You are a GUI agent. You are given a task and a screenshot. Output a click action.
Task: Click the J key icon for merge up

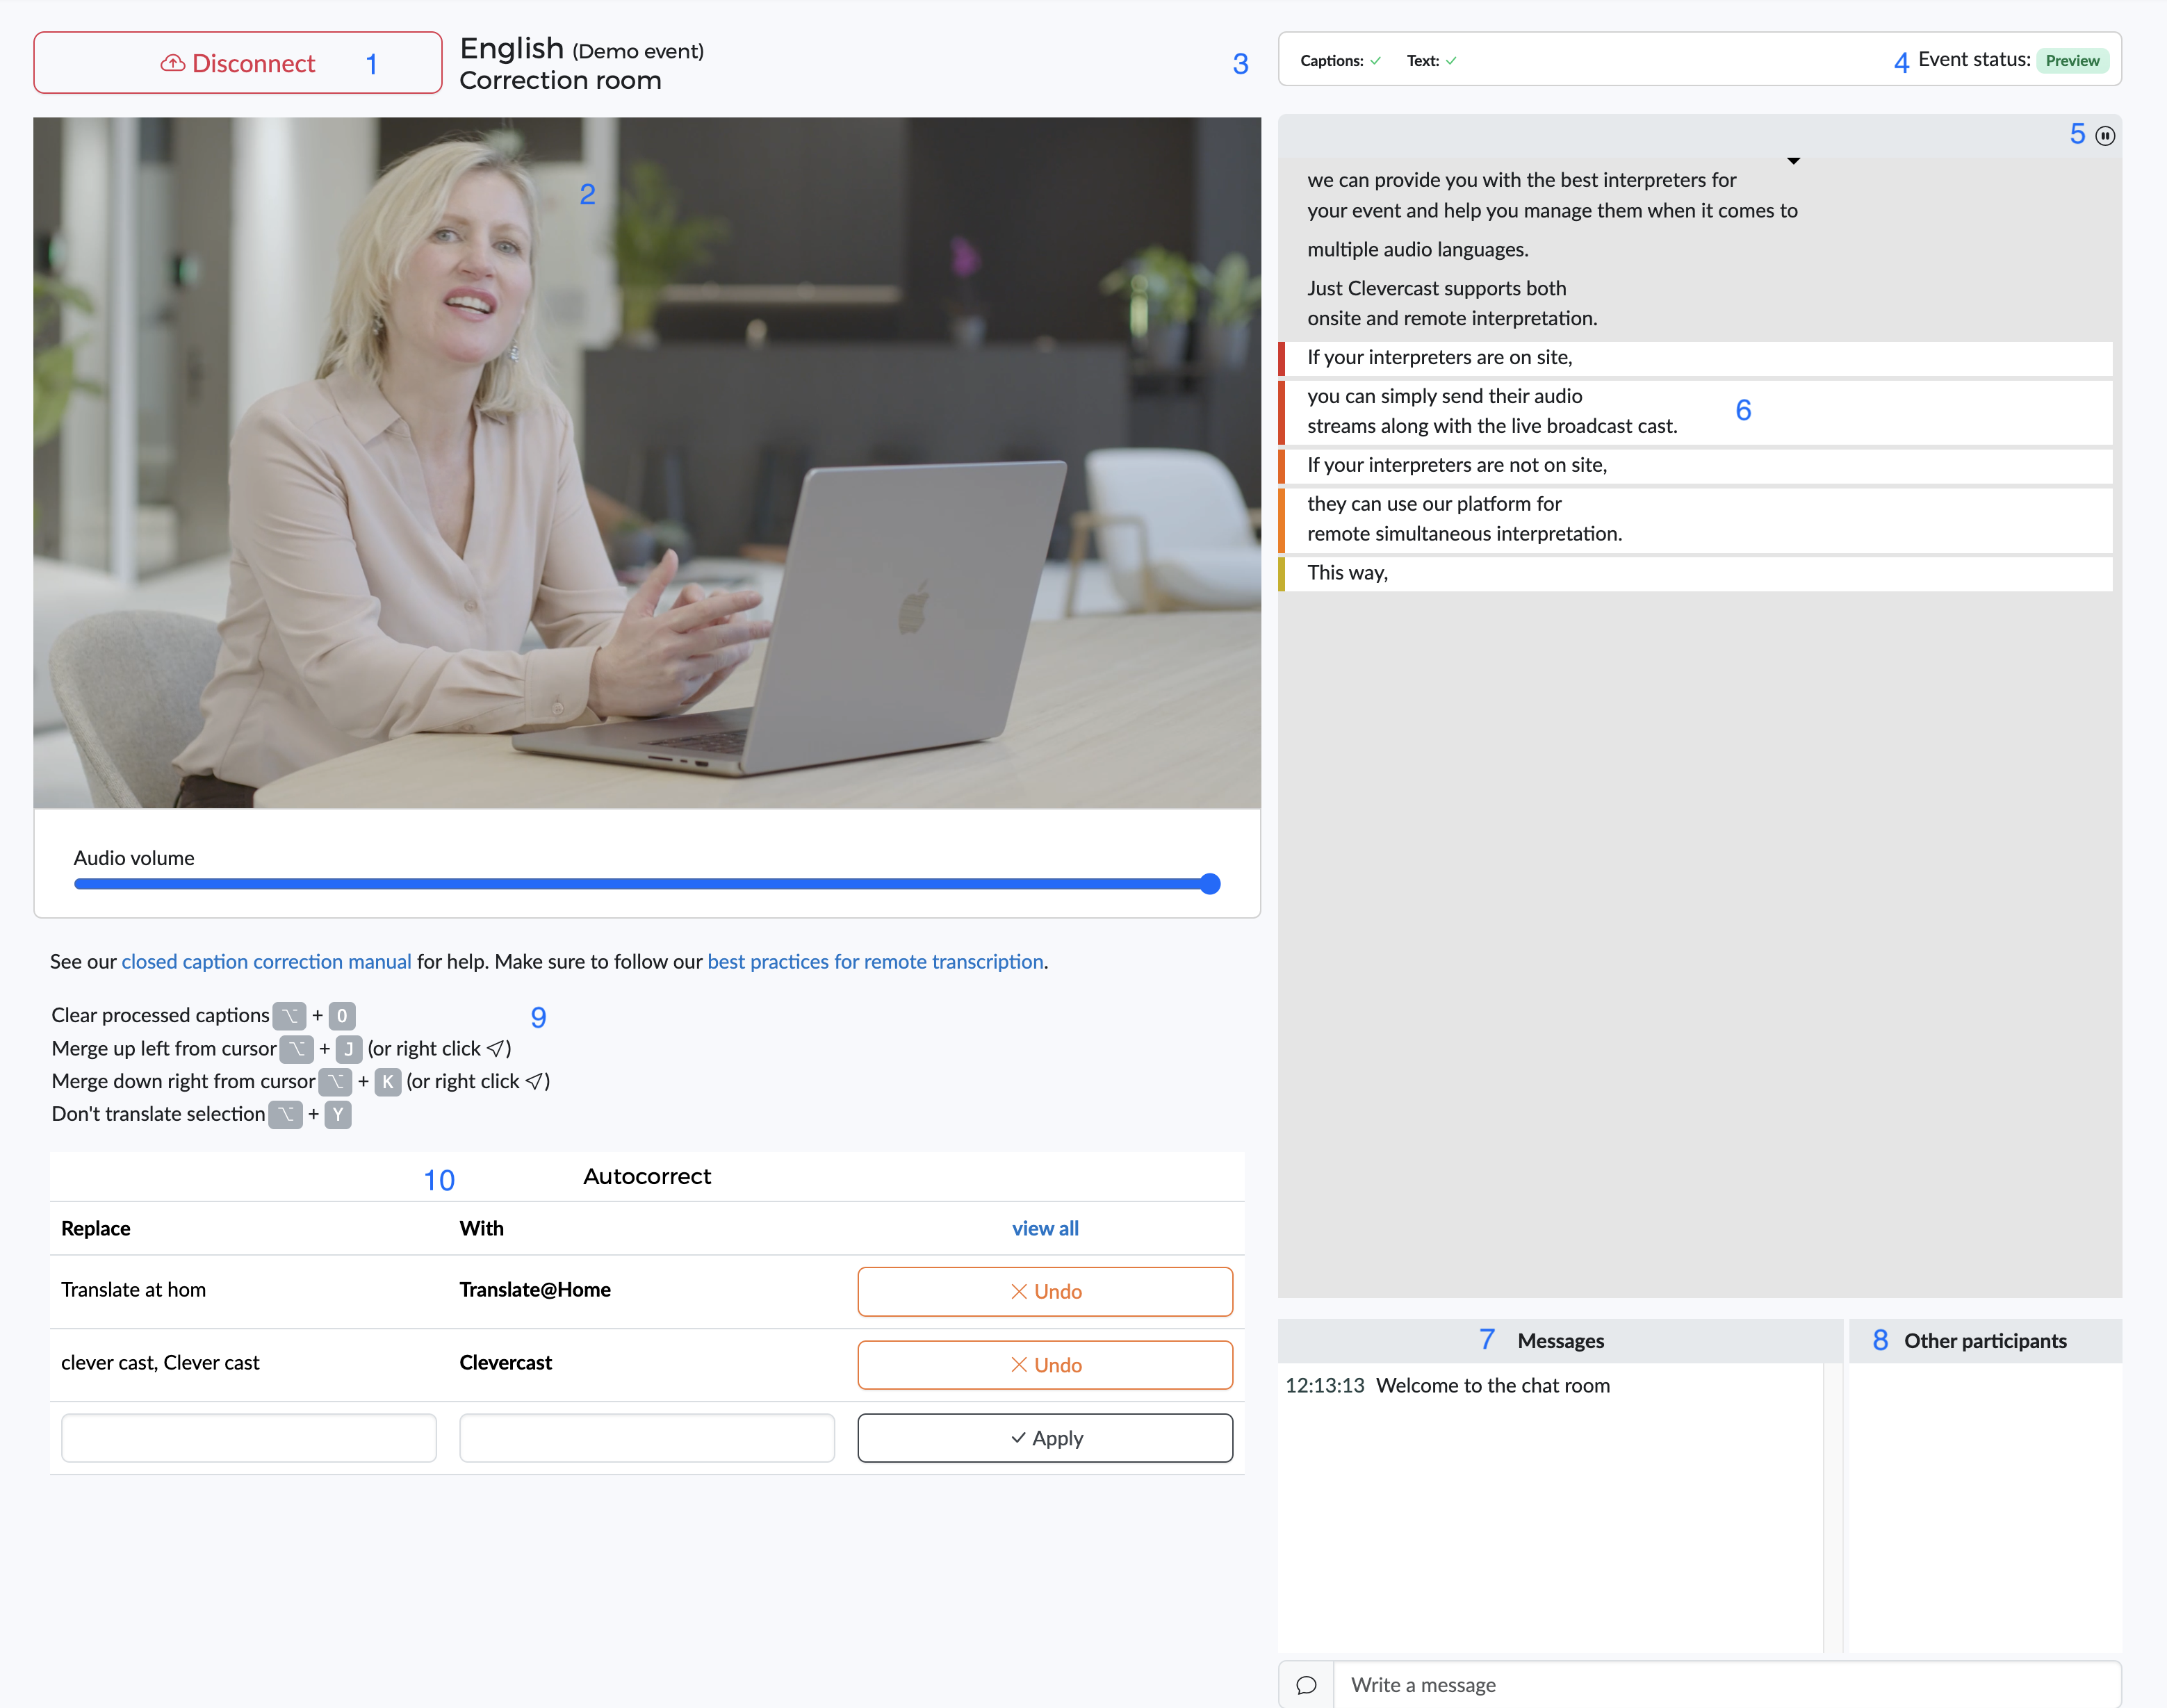(349, 1049)
